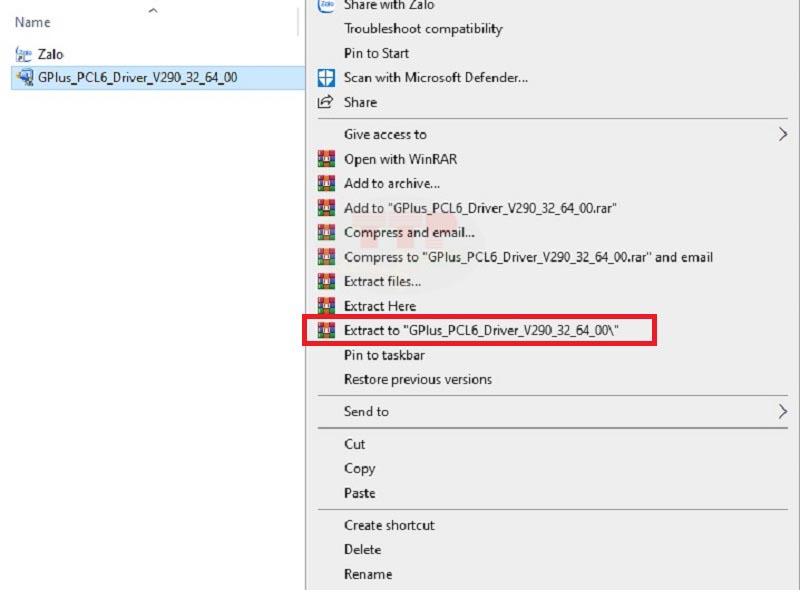This screenshot has height=590, width=800.
Task: Choose Rename from the context menu
Action: tap(368, 574)
